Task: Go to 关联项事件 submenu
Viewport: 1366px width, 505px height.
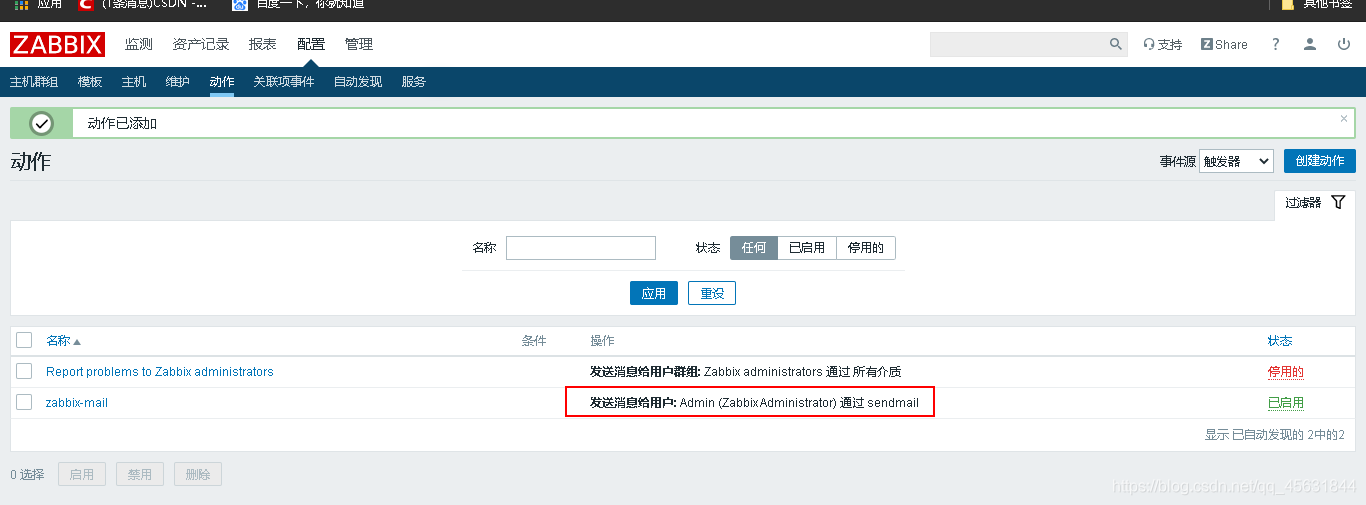Action: coord(284,82)
